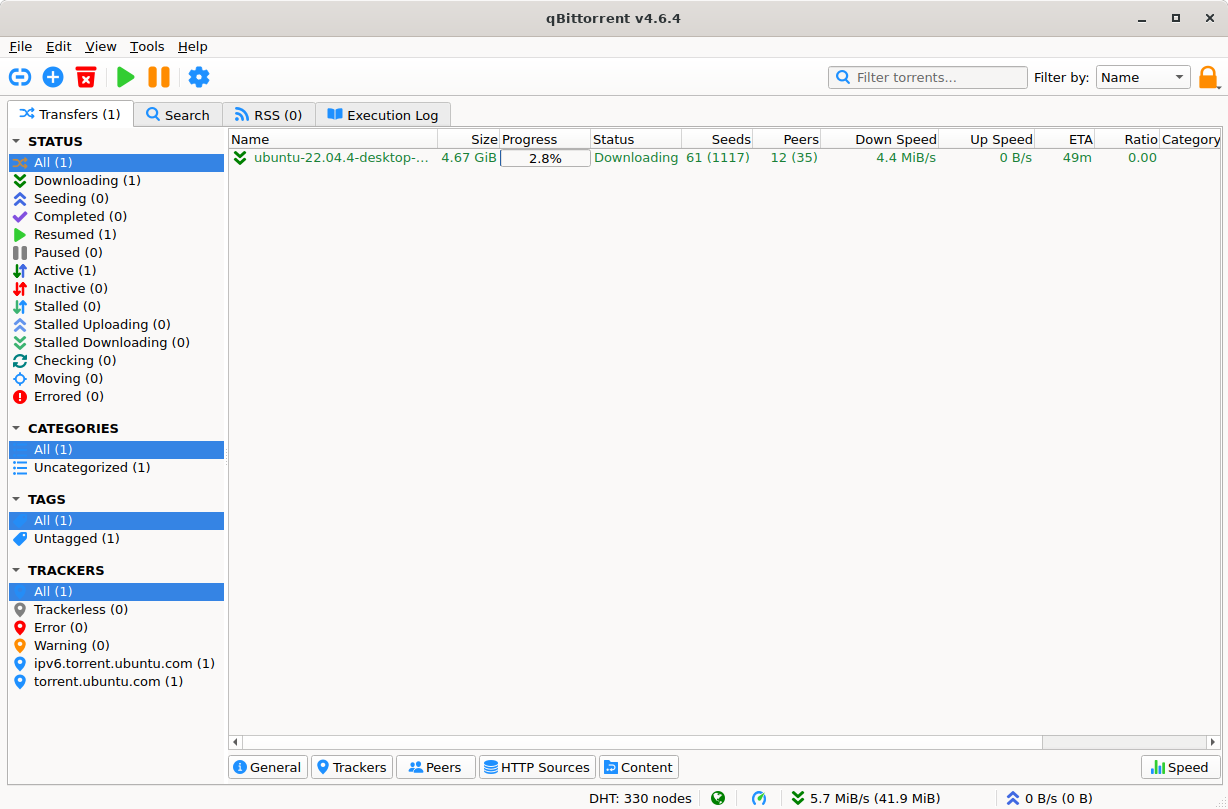This screenshot has width=1228, height=809.
Task: Click the globe icon in the status bar
Action: pos(717,798)
